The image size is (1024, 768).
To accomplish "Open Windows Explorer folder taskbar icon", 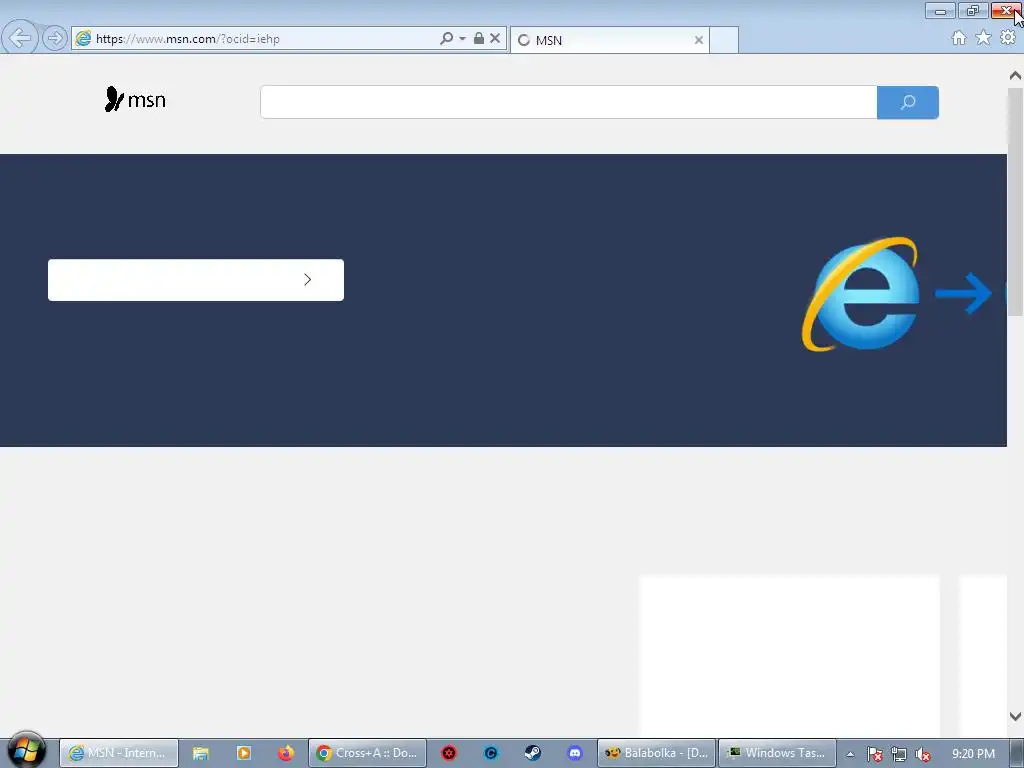I will (200, 753).
